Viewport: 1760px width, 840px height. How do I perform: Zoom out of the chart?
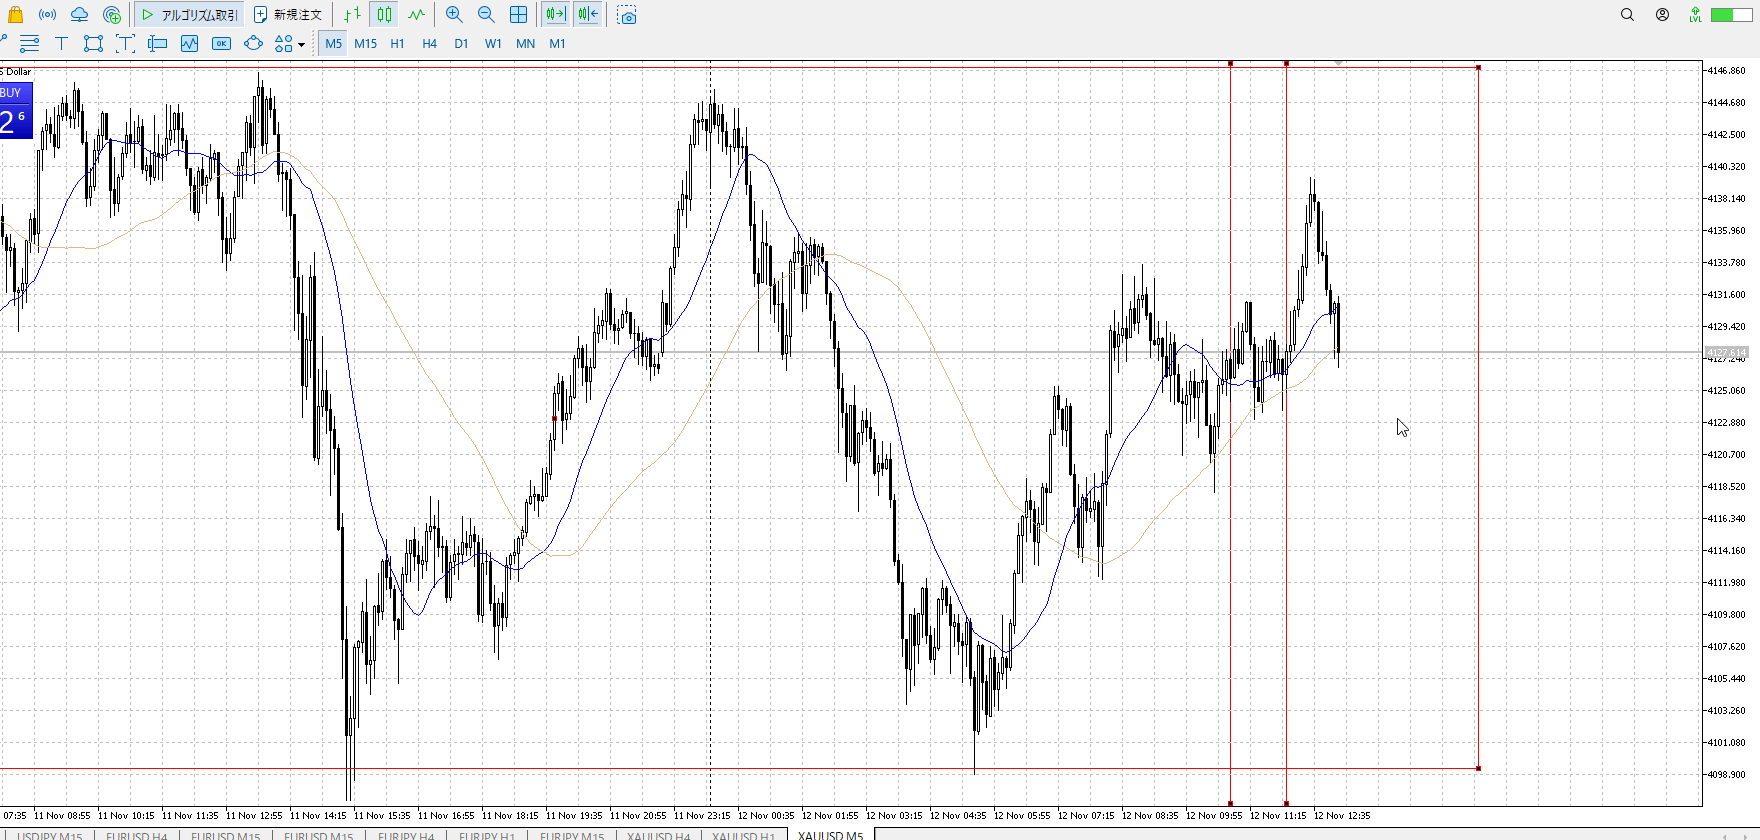pos(486,15)
